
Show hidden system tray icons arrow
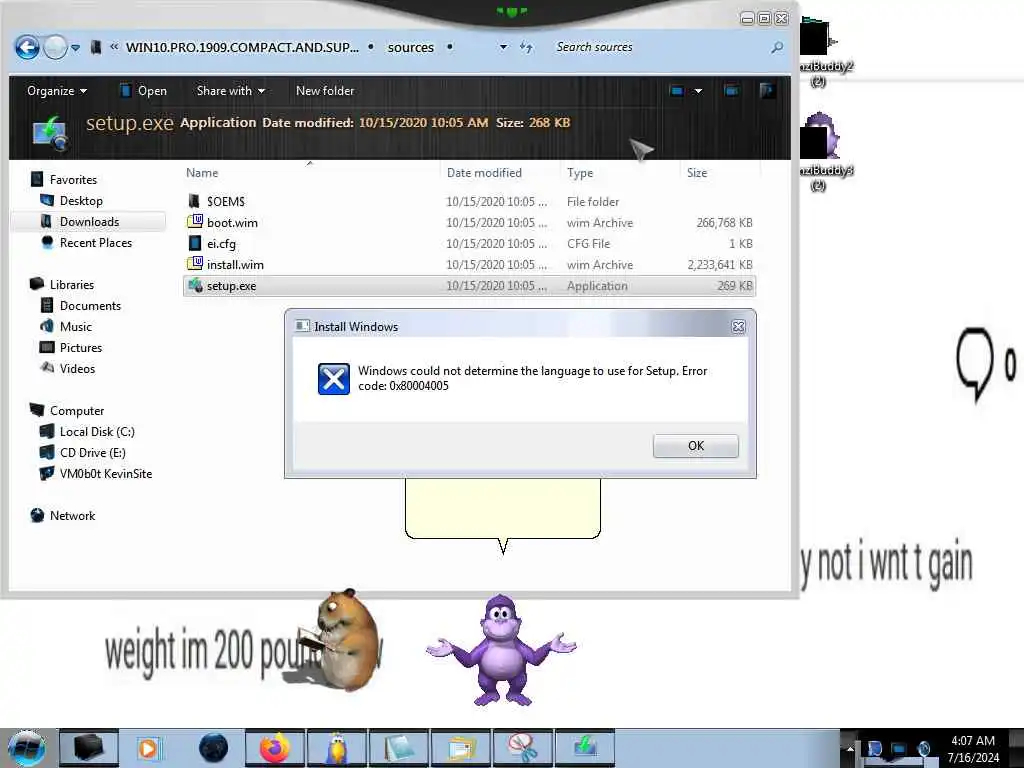(x=850, y=749)
